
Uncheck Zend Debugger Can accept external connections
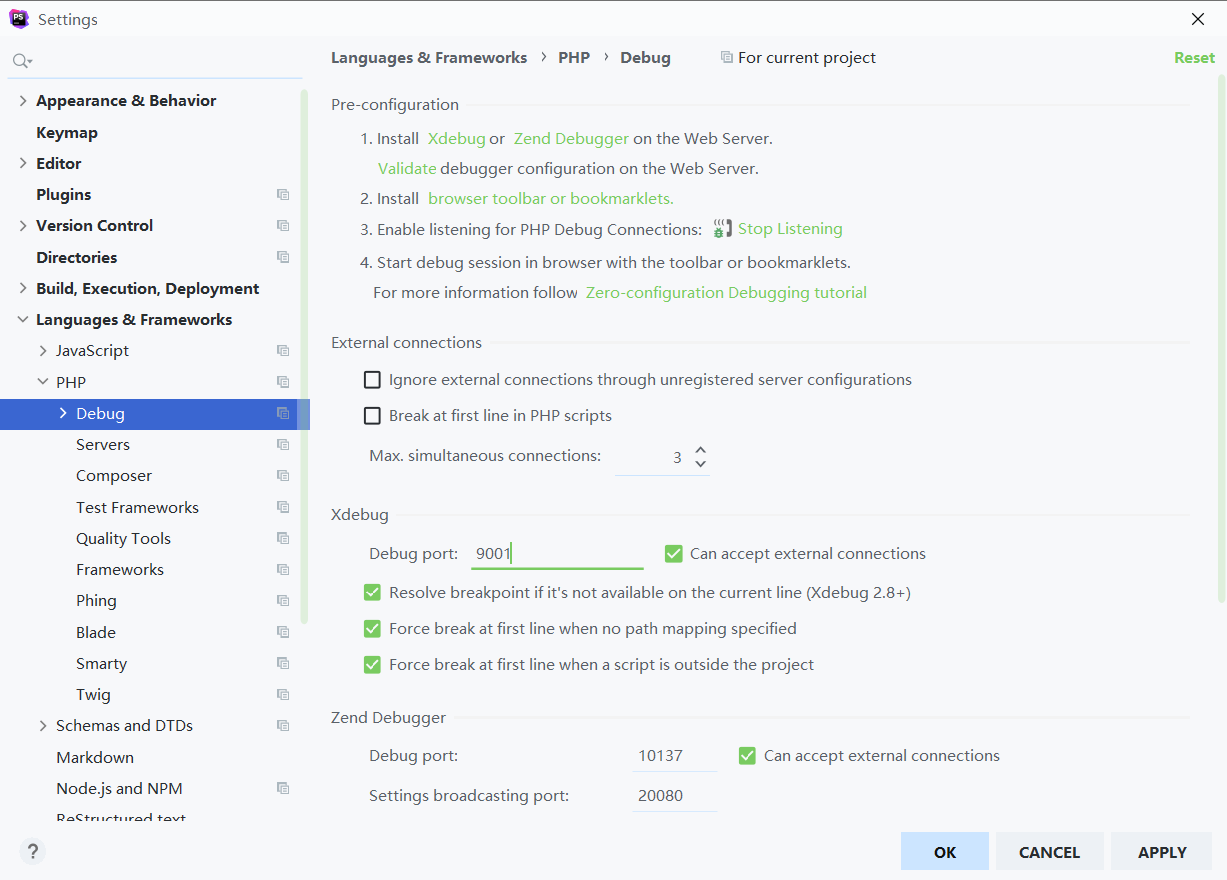coord(747,756)
